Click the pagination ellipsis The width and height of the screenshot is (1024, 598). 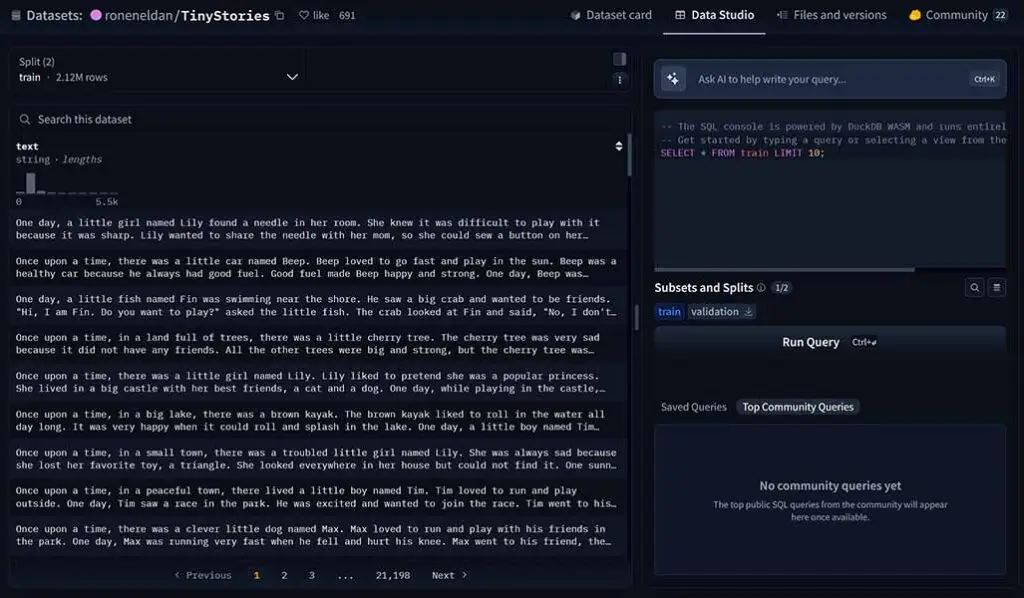[345, 575]
